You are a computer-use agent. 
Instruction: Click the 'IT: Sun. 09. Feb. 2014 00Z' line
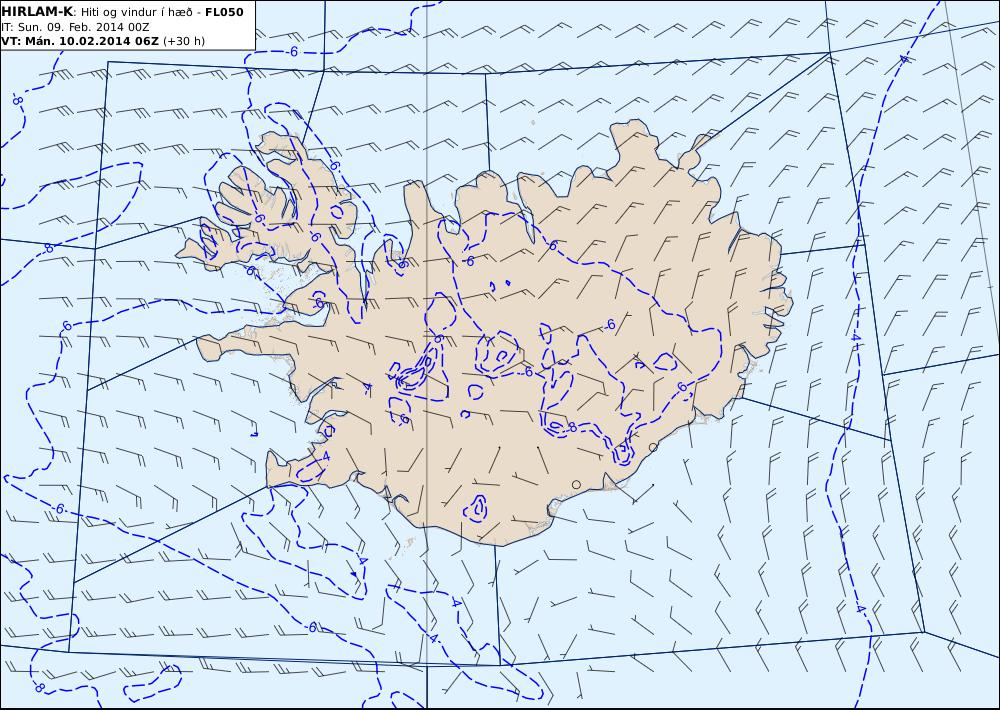point(75,27)
